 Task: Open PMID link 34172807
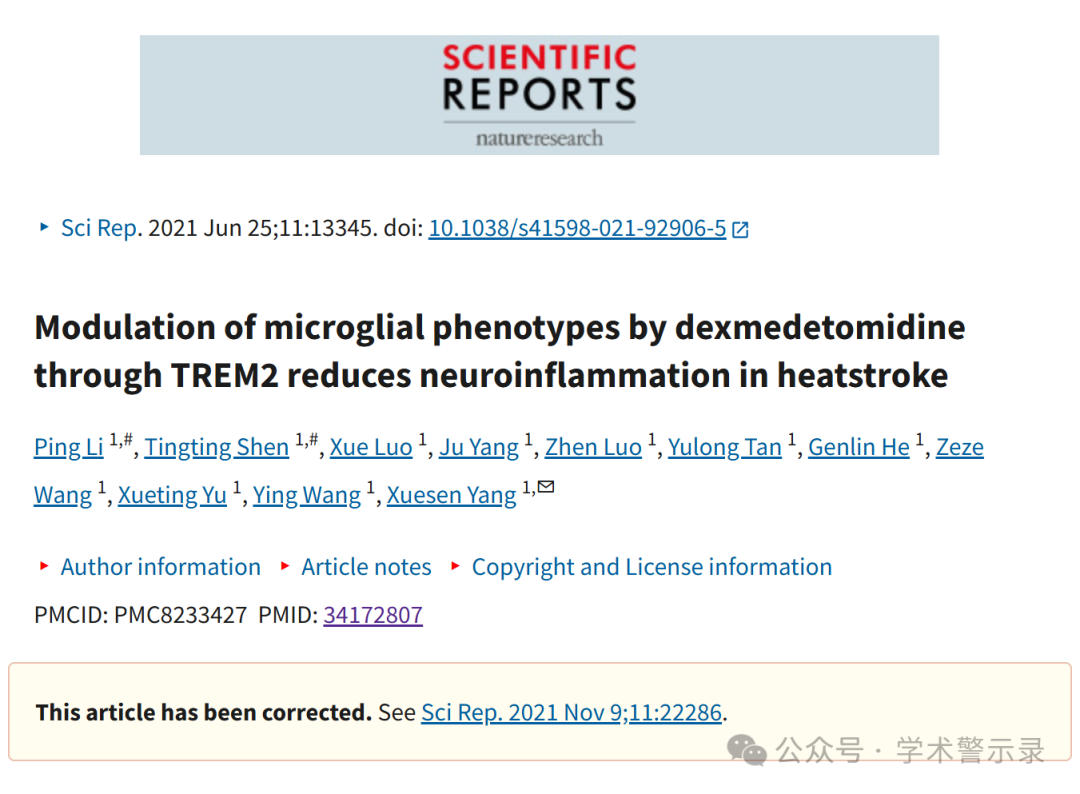373,614
